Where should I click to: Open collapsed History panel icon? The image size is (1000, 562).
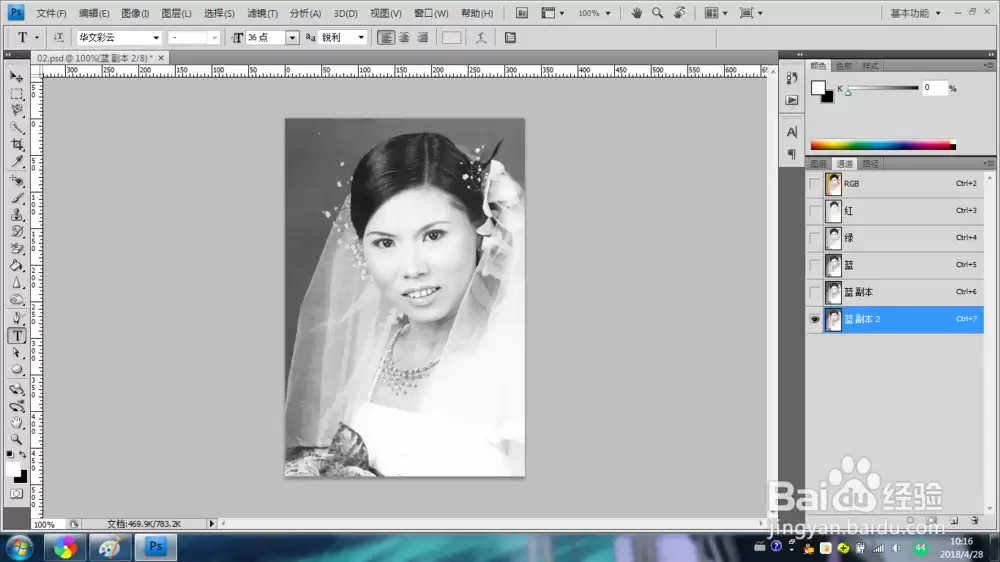click(791, 78)
